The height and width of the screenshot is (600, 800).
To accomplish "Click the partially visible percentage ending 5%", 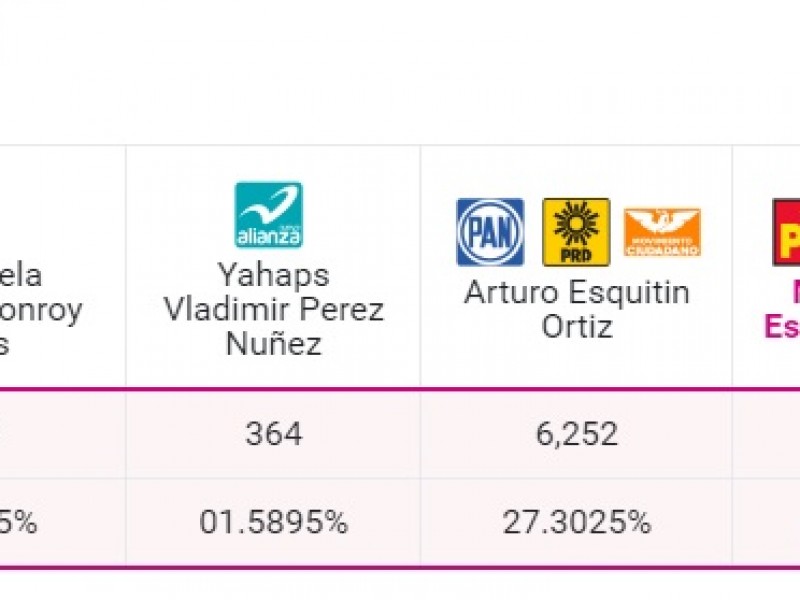I will pos(18,522).
